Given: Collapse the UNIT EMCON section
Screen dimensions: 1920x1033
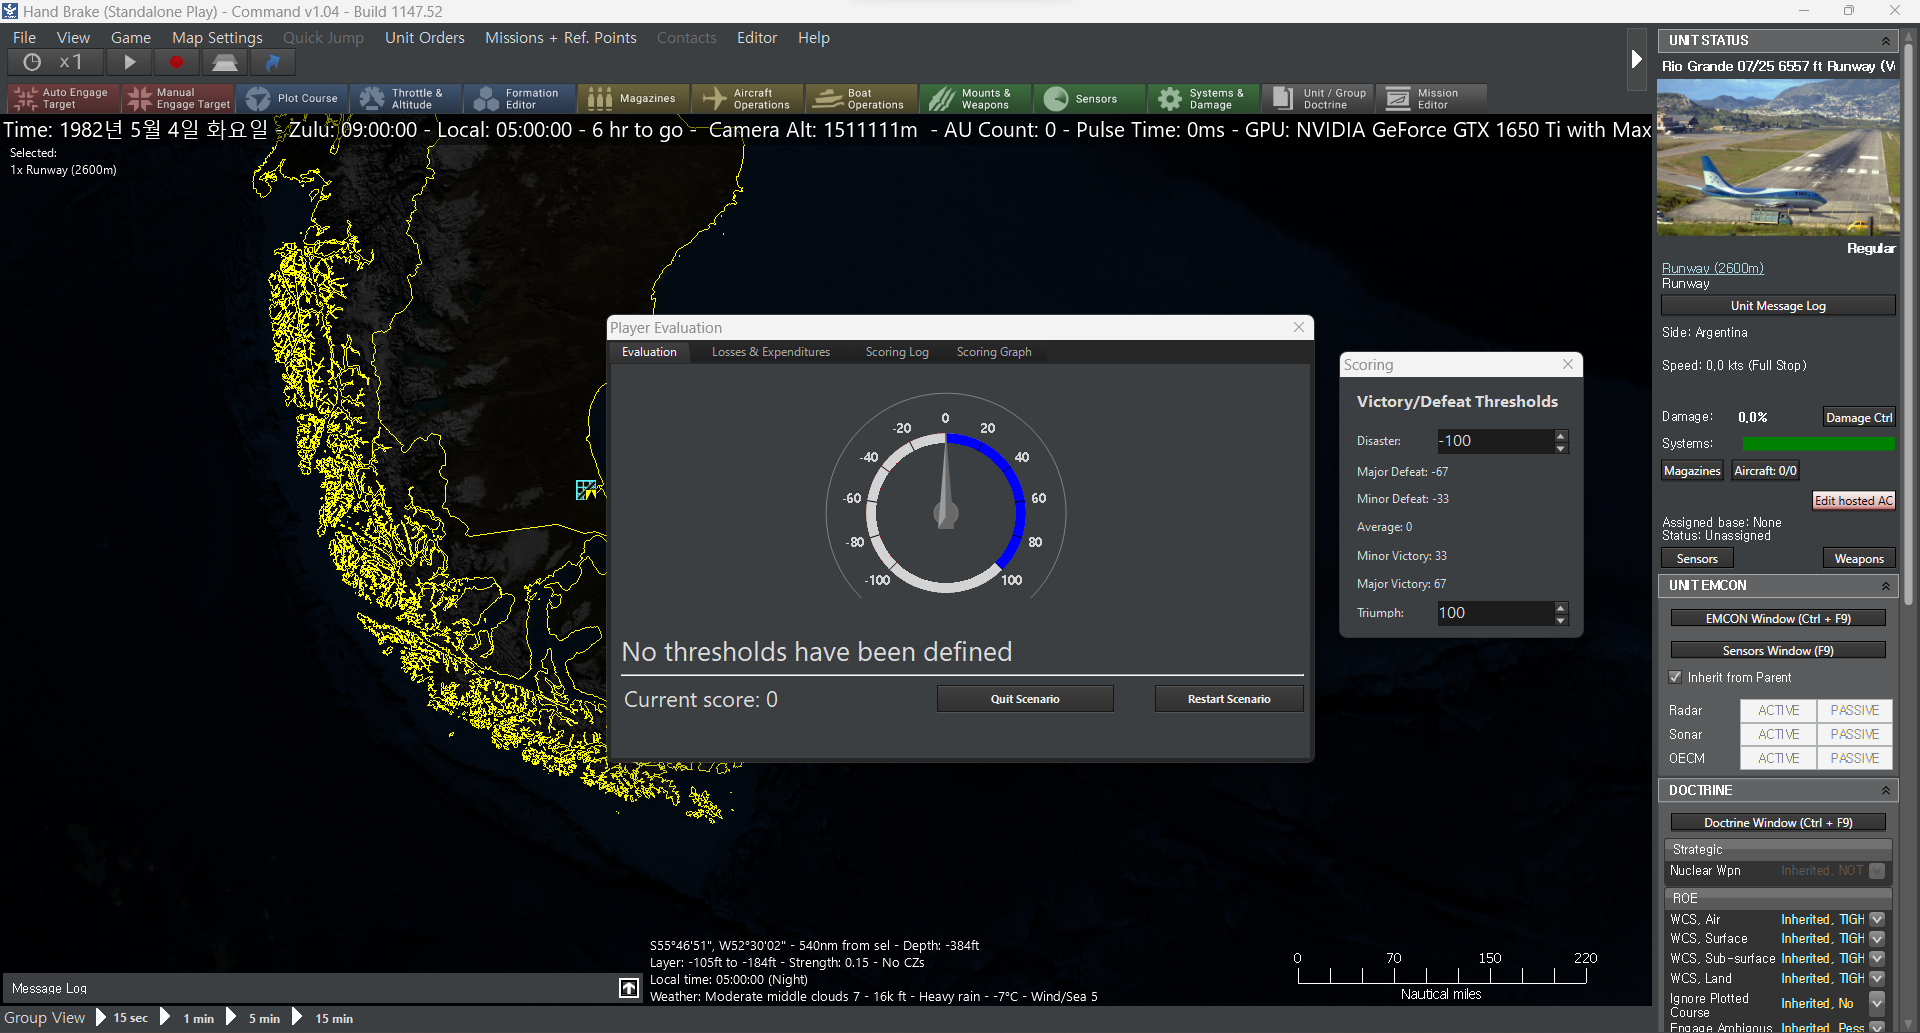Looking at the screenshot, I should 1885,586.
